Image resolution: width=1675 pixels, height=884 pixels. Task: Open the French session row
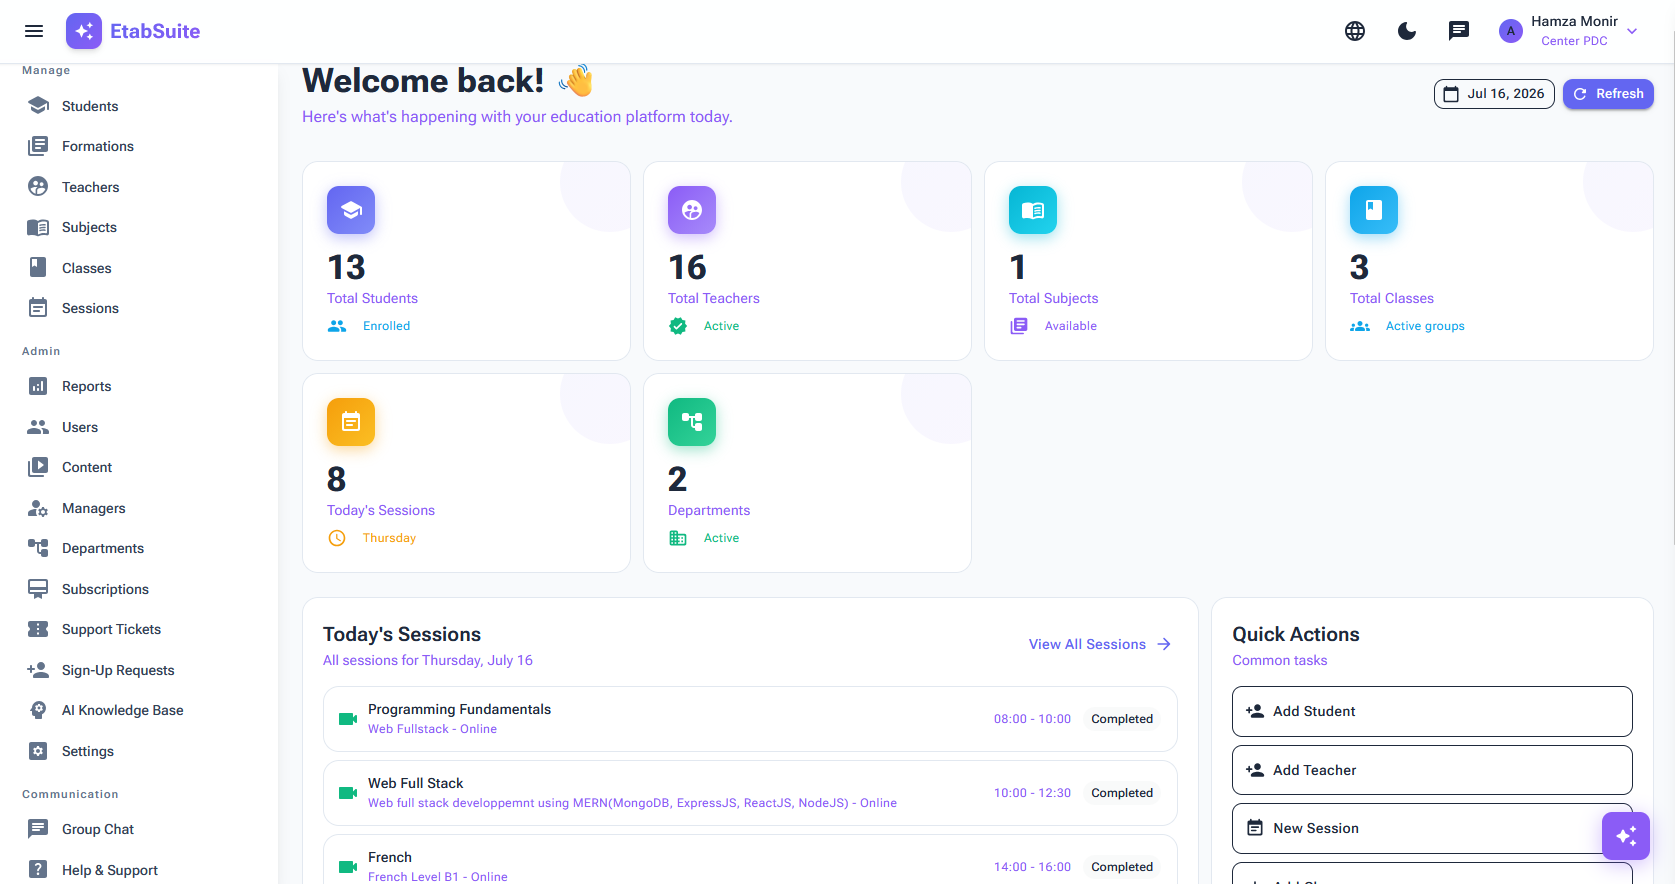point(750,860)
